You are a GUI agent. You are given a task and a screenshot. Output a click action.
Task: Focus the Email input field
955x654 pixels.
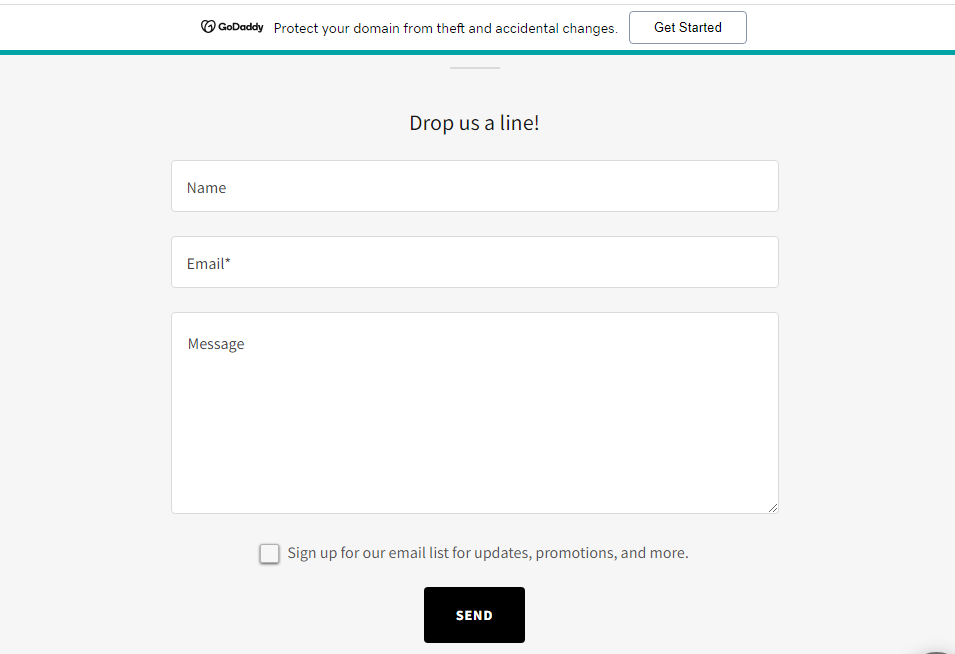[475, 262]
